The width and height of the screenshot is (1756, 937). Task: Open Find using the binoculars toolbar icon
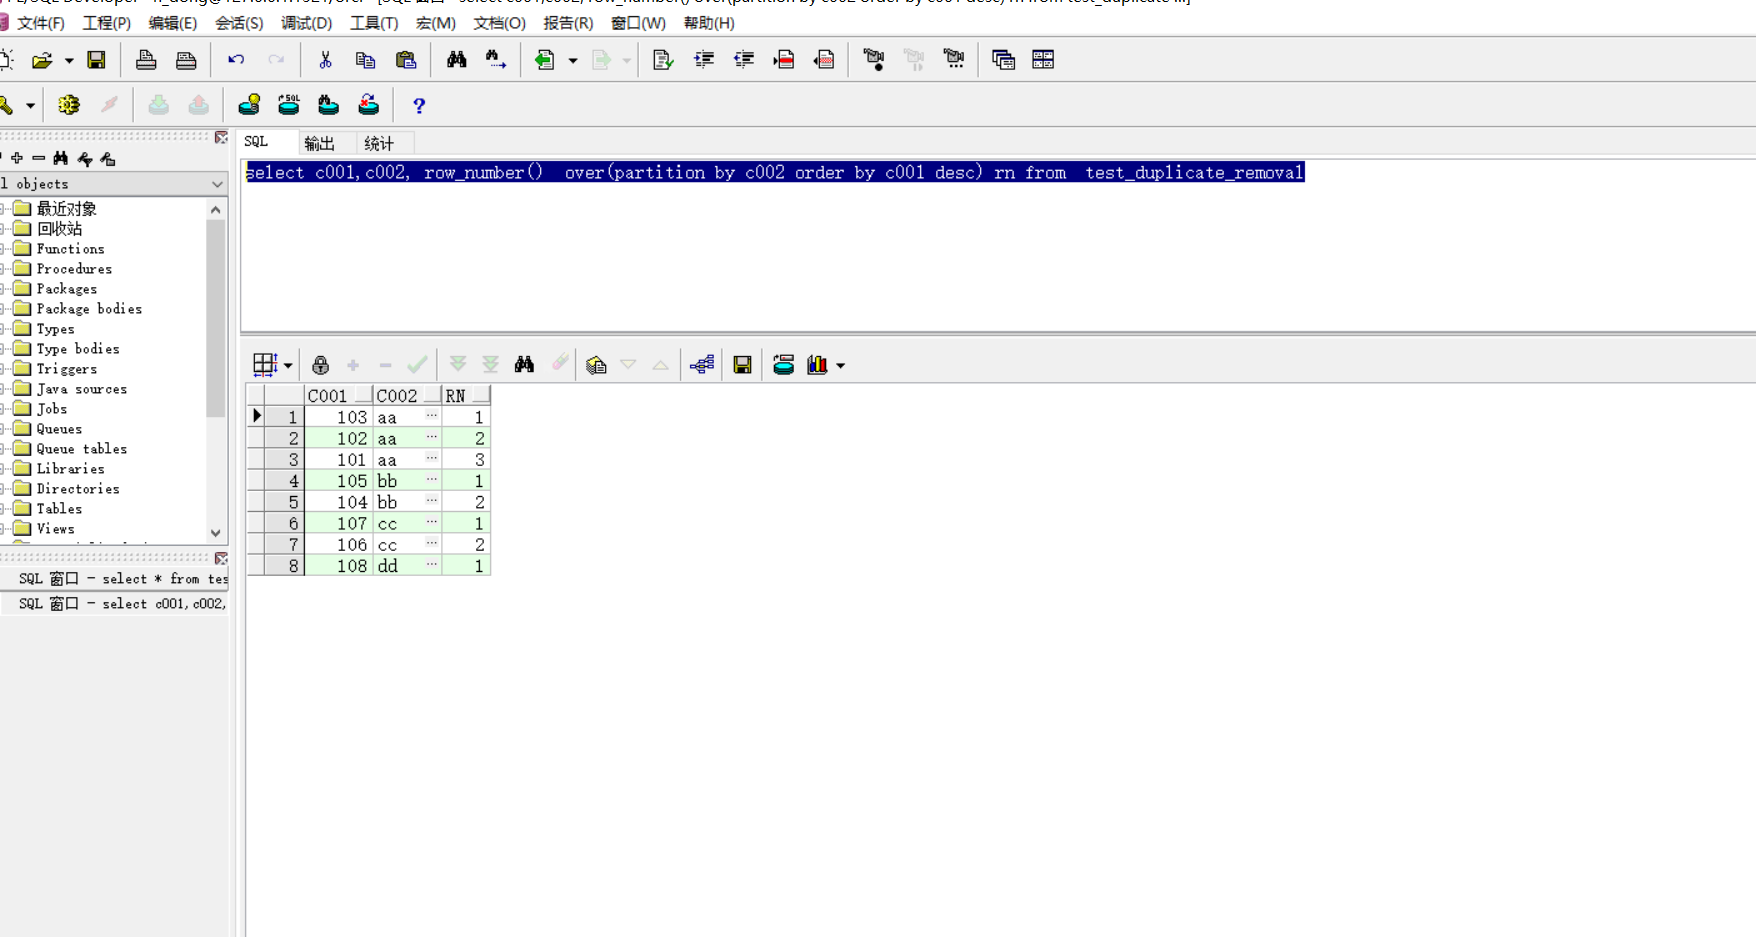[456, 59]
